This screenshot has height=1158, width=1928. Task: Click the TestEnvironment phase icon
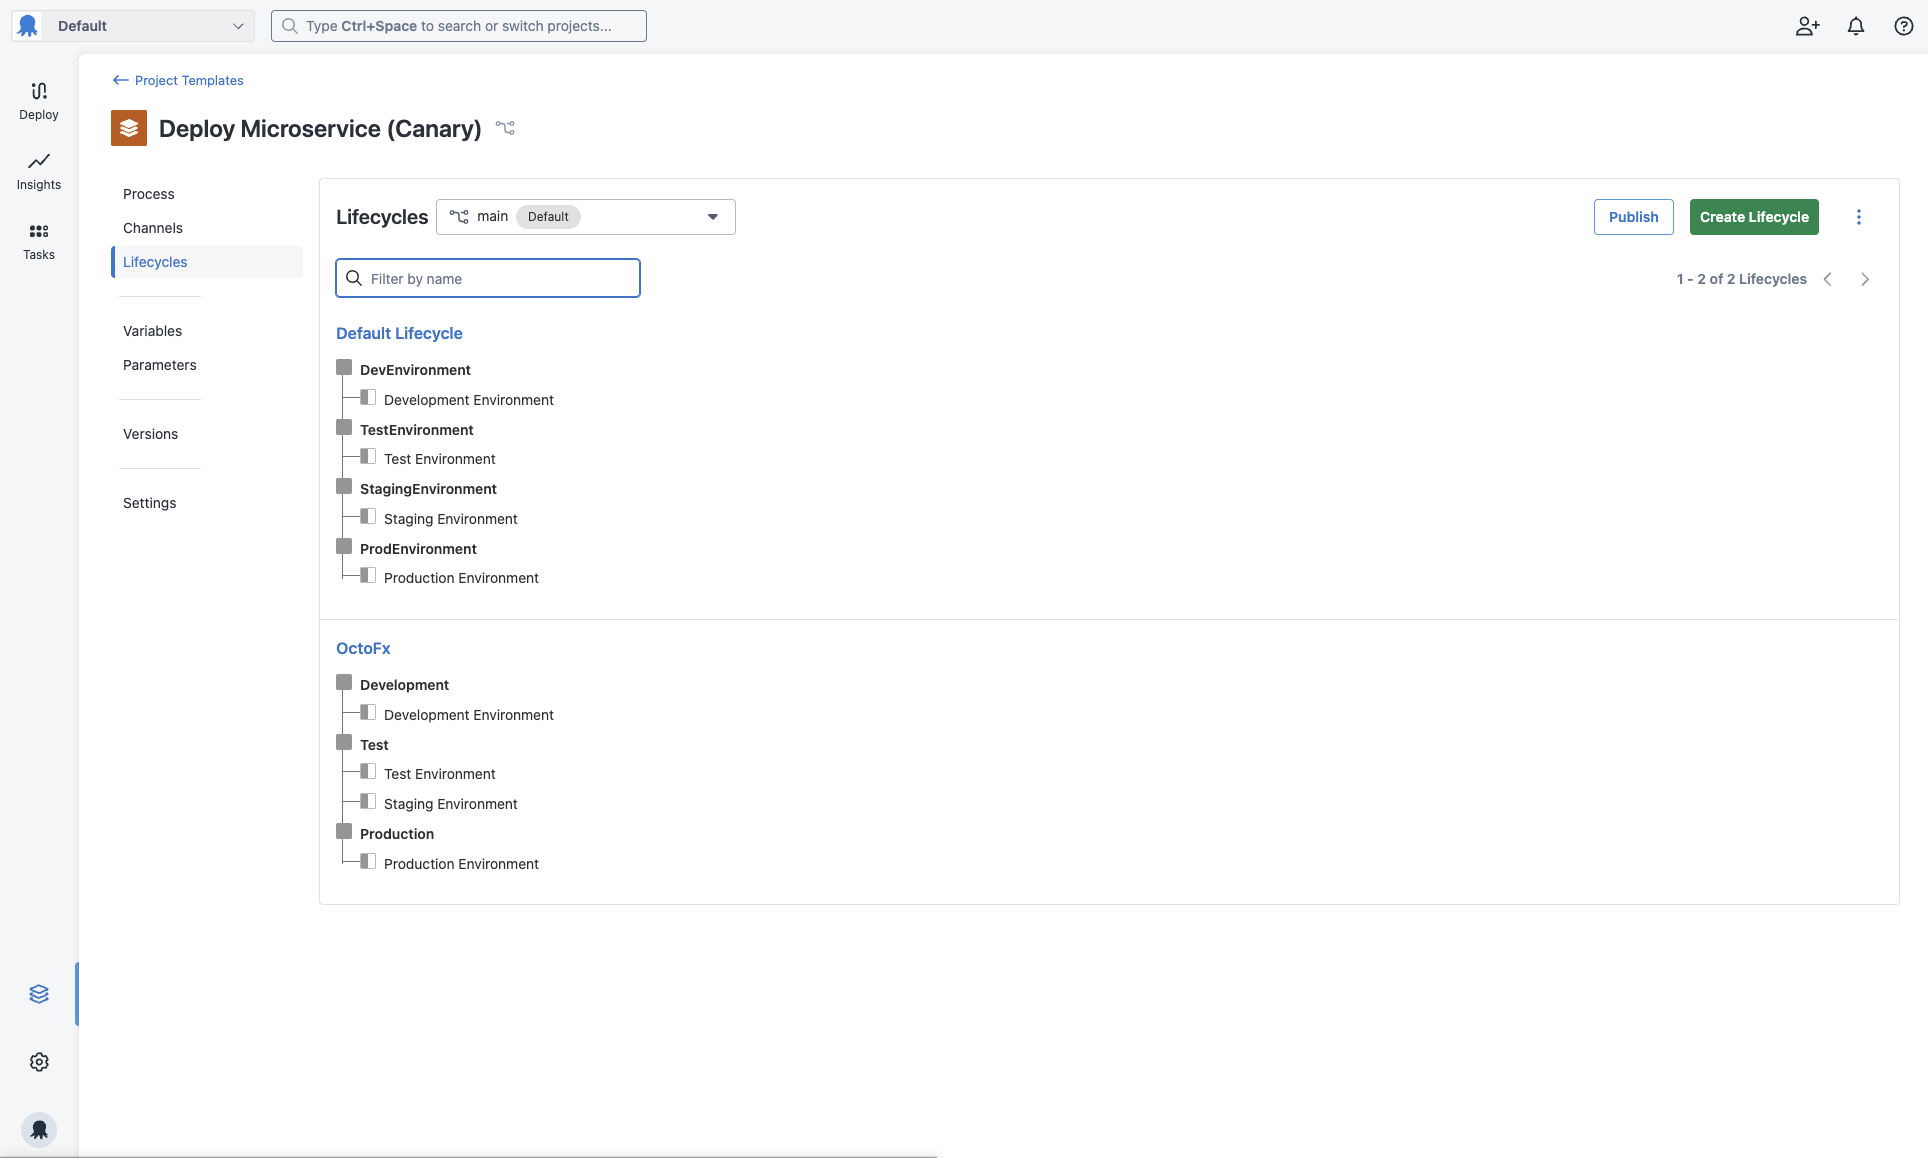click(344, 428)
